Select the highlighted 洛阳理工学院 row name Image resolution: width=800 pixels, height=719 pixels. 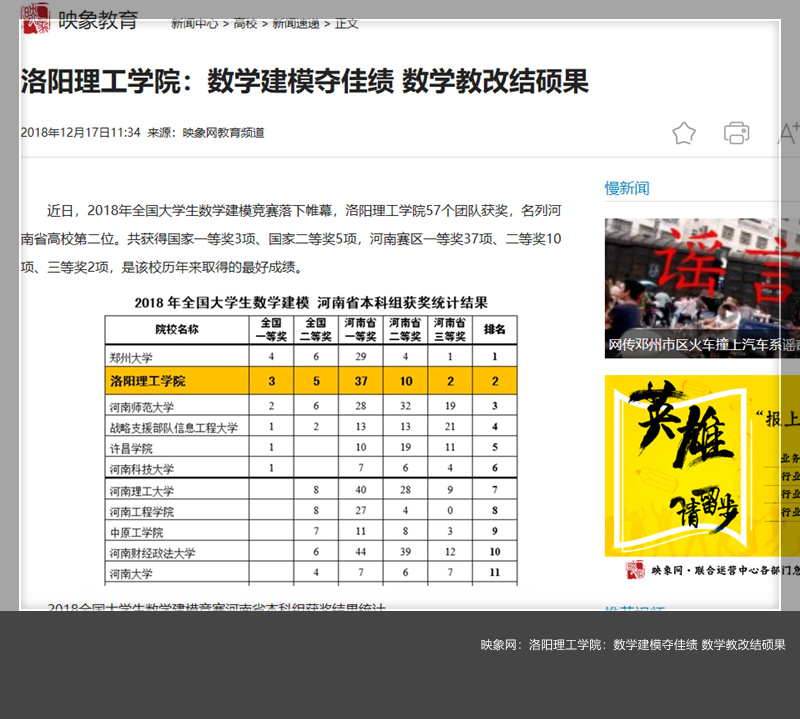click(148, 381)
